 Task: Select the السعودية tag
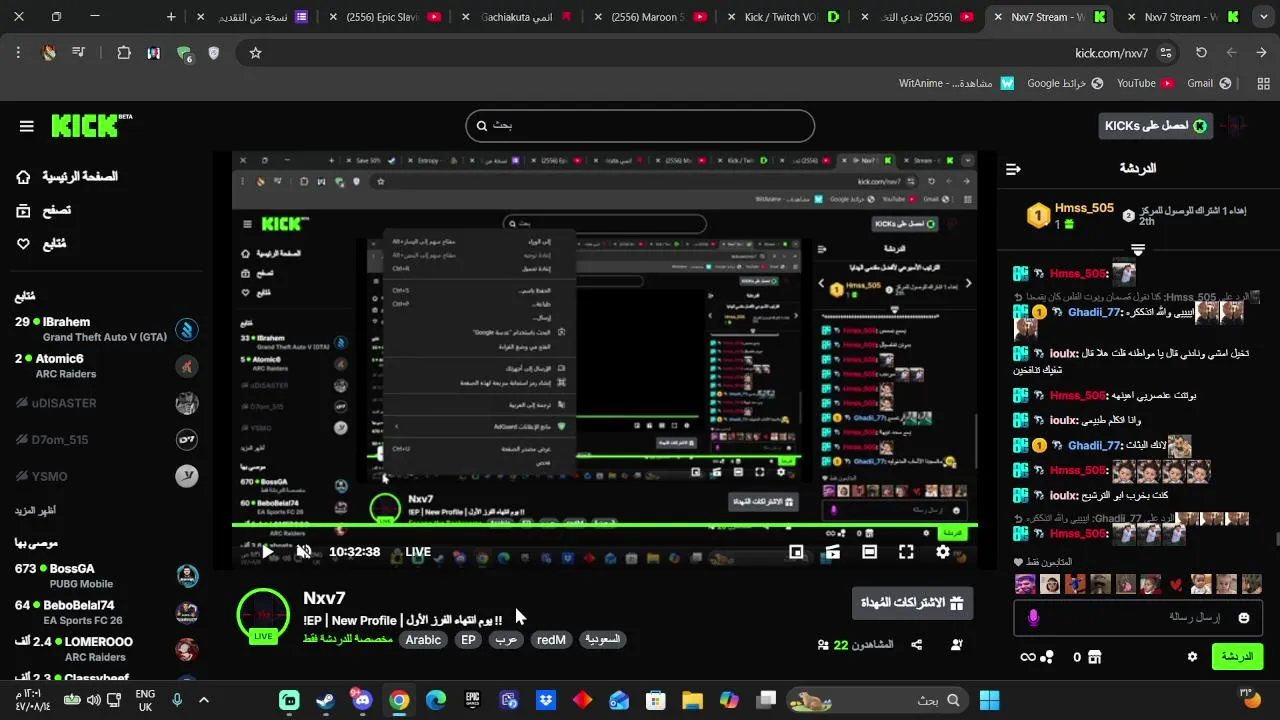[x=602, y=640]
